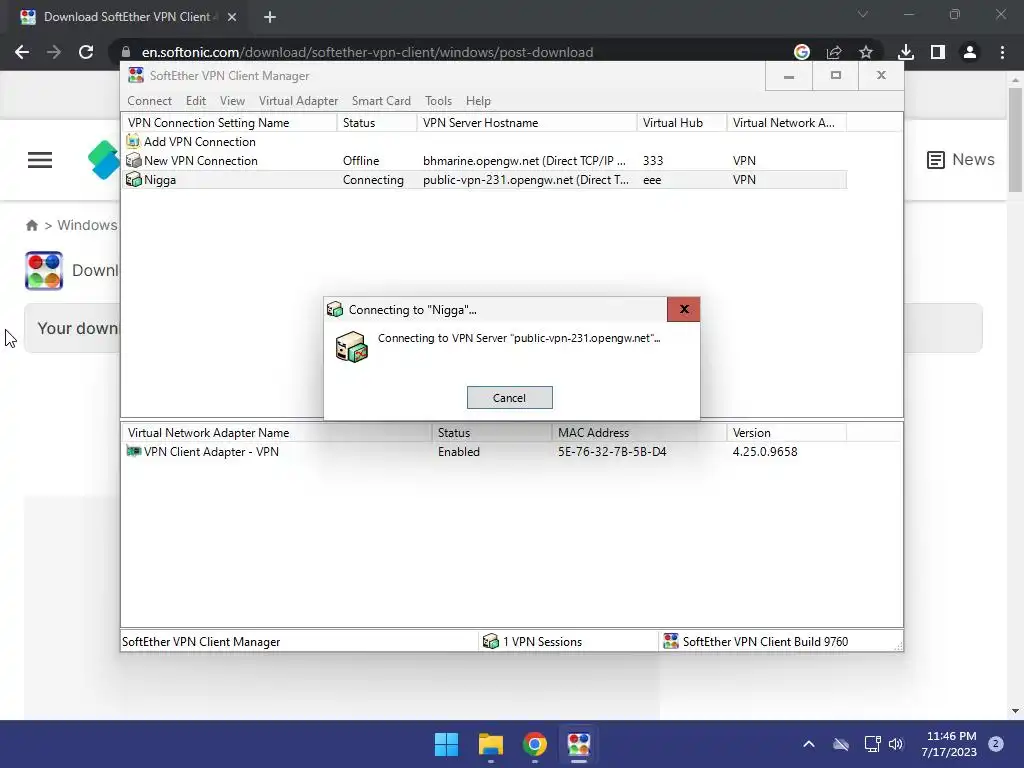Open the Connect menu

tap(149, 101)
